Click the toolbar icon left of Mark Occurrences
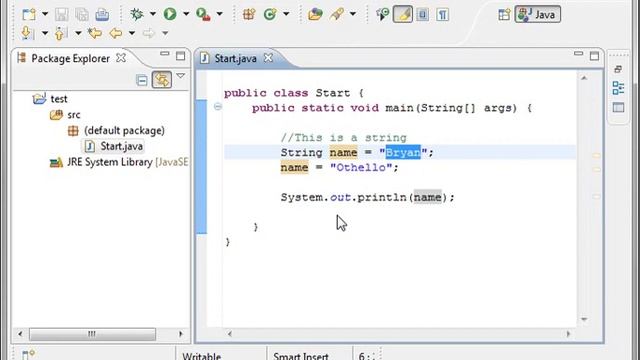The width and height of the screenshot is (640, 360). point(382,14)
